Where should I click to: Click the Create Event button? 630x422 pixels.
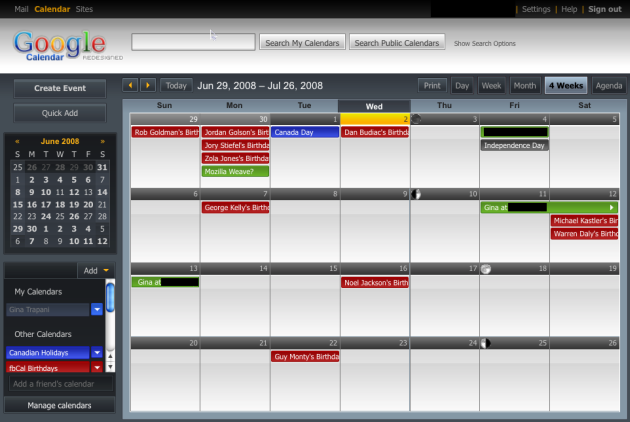point(60,88)
